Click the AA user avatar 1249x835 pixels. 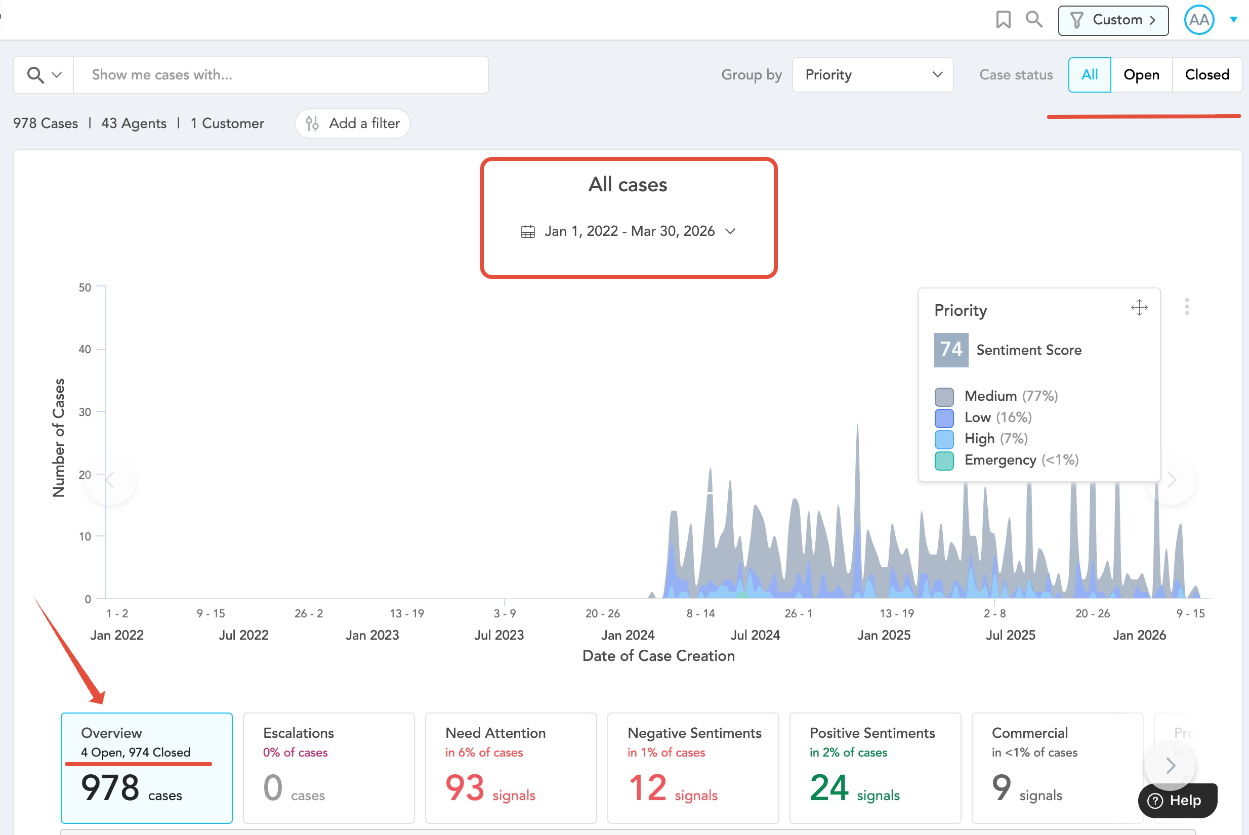coord(1199,20)
